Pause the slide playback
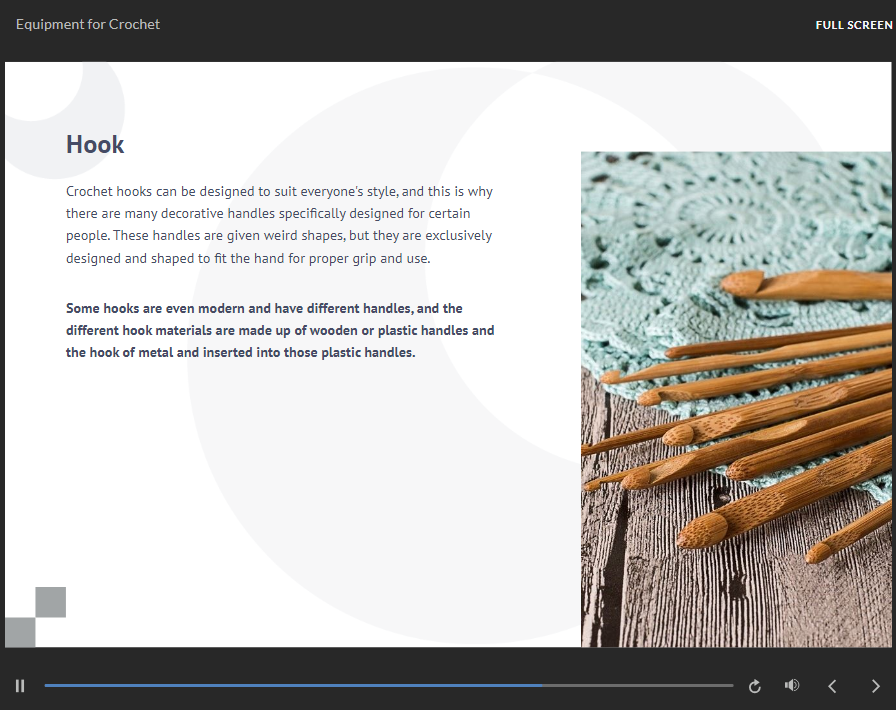The image size is (896, 710). [20, 685]
